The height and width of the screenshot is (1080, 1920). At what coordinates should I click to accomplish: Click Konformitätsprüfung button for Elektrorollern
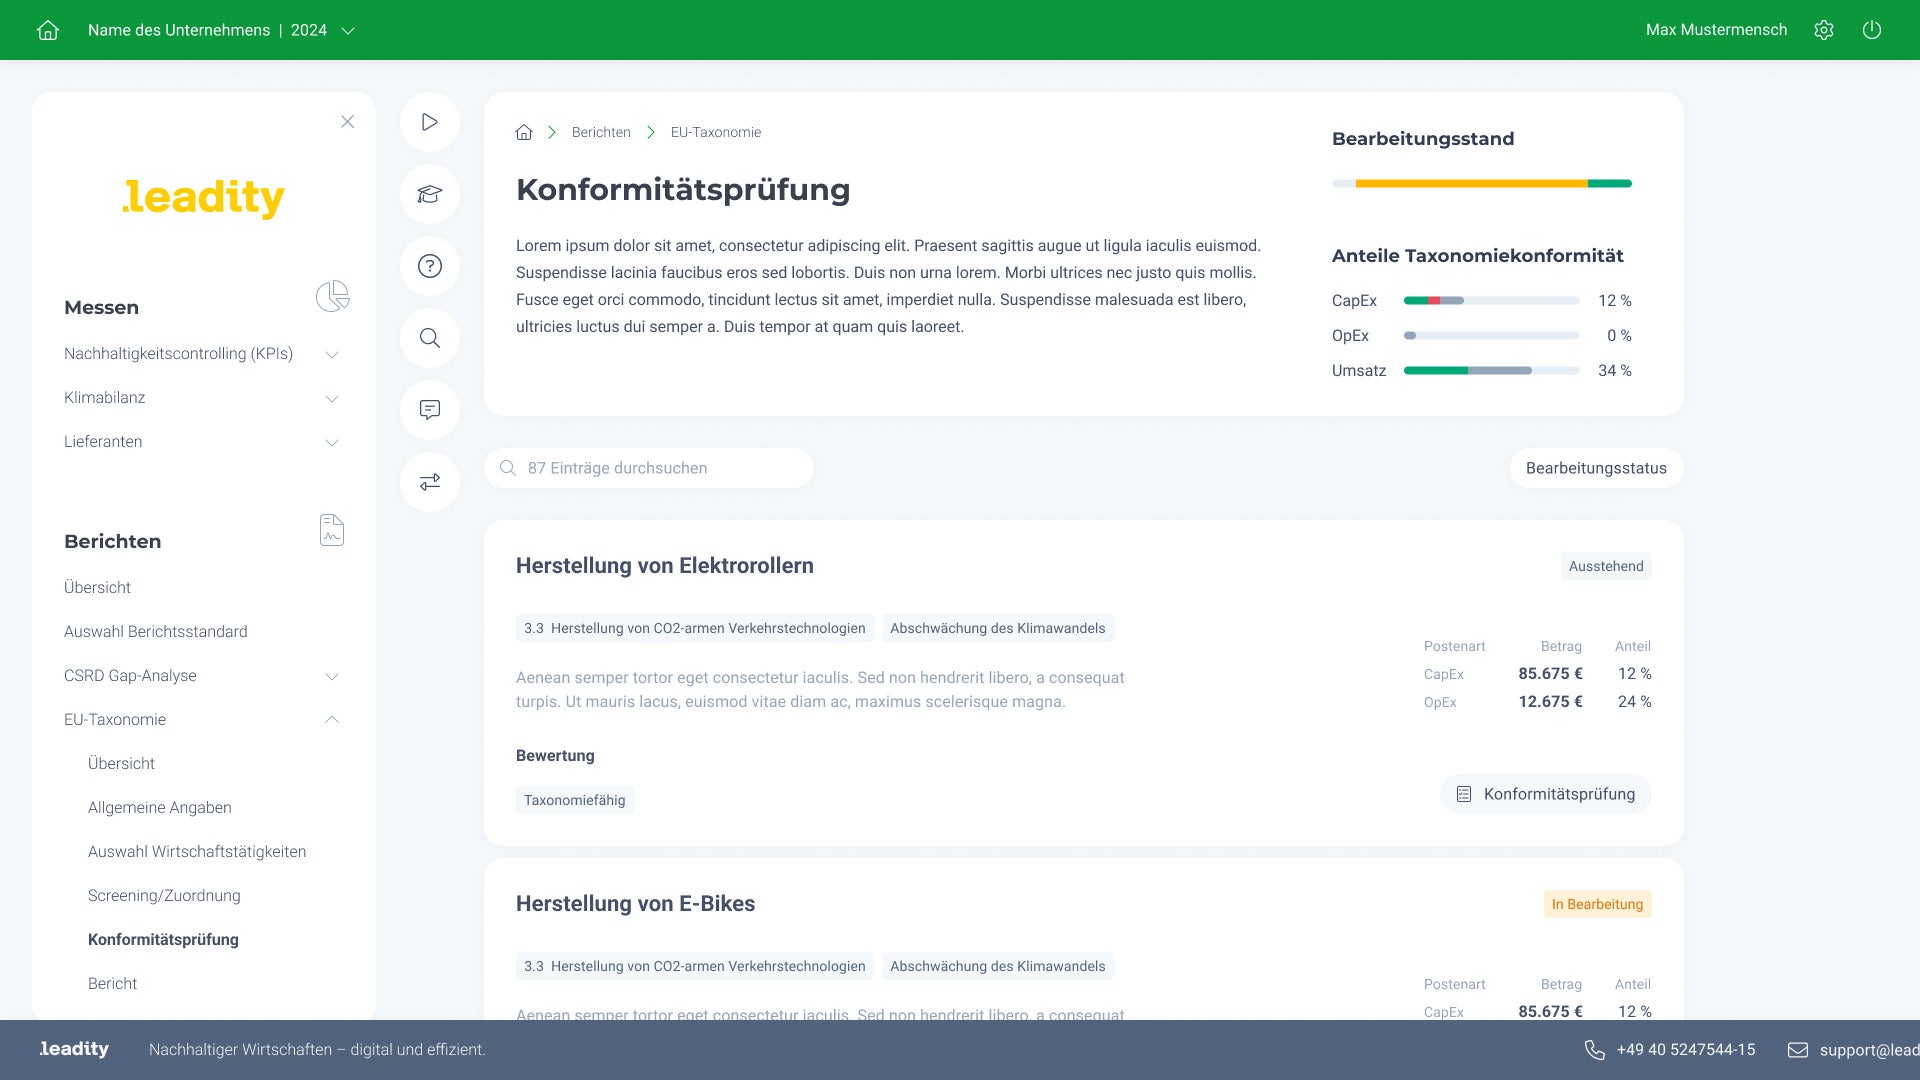(x=1545, y=794)
